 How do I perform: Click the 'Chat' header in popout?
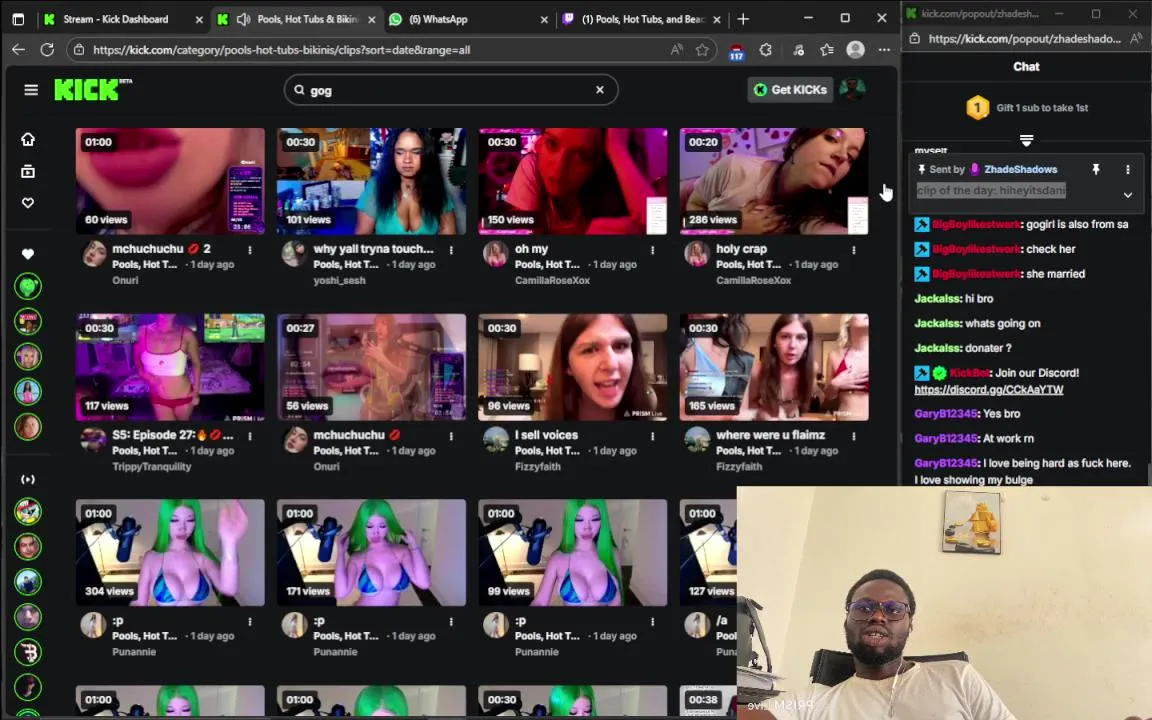click(1026, 66)
